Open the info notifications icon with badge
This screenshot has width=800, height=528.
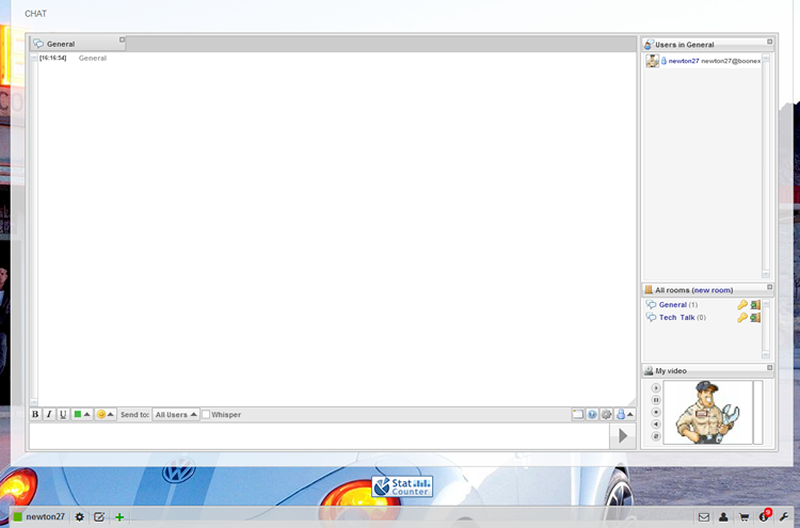click(x=764, y=516)
